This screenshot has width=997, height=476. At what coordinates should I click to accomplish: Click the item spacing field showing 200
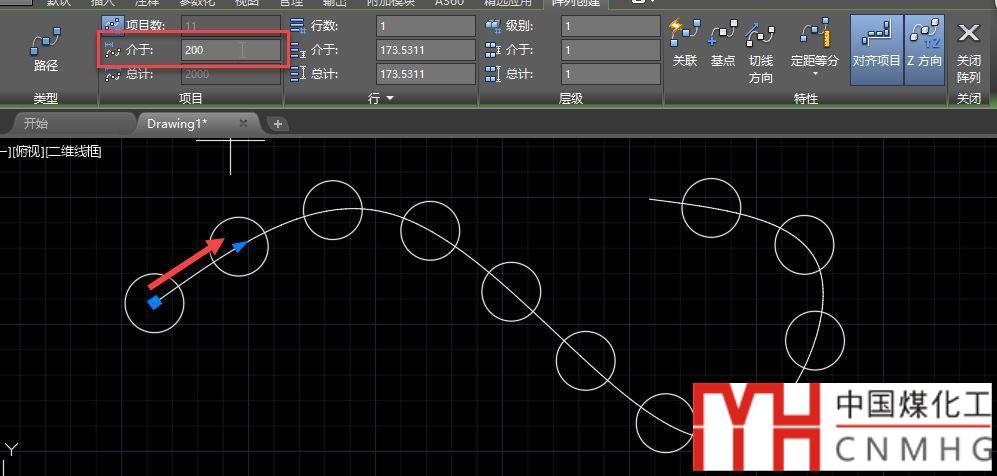coord(230,49)
